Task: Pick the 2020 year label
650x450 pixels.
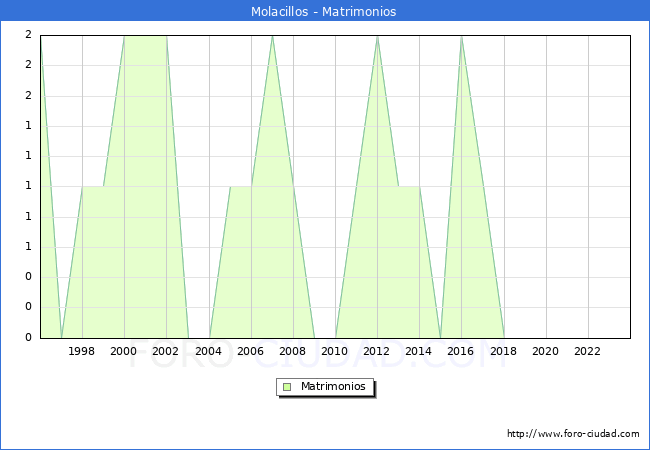Action: coord(545,351)
